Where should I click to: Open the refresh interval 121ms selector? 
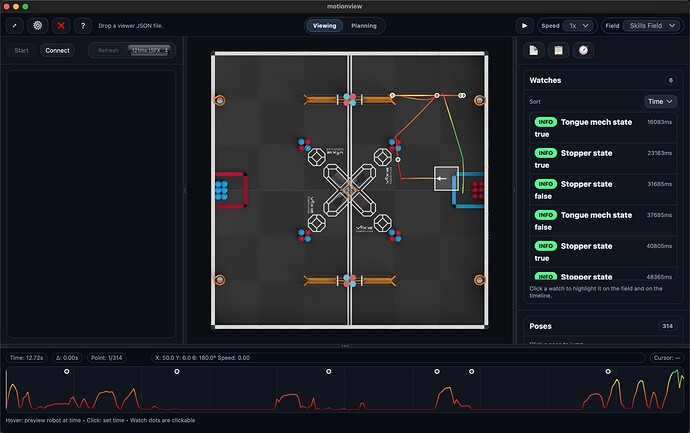point(149,50)
